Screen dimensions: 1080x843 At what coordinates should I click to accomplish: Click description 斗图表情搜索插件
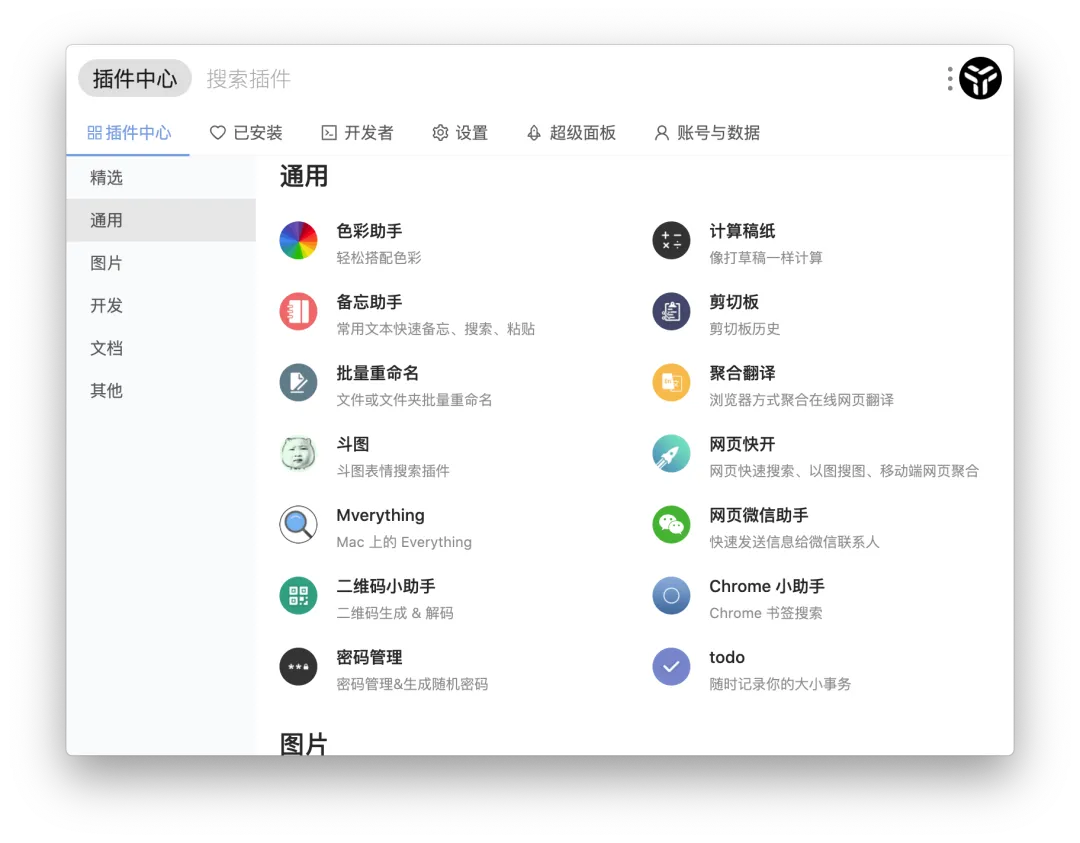(x=393, y=470)
